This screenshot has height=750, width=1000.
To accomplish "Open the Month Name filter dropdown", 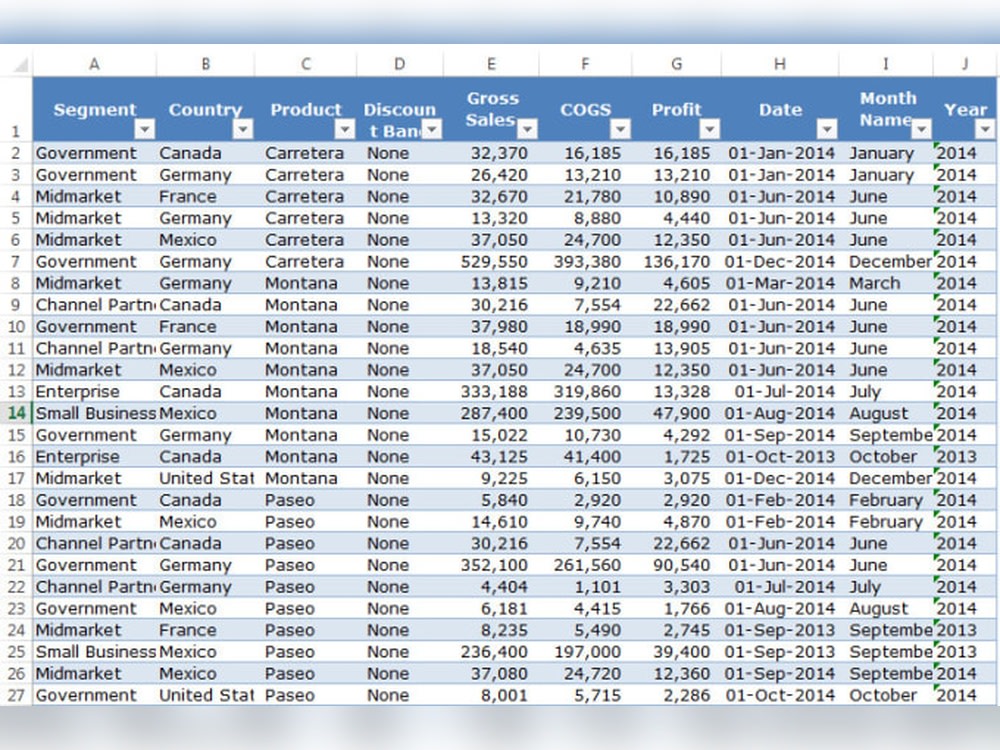I will (x=921, y=129).
